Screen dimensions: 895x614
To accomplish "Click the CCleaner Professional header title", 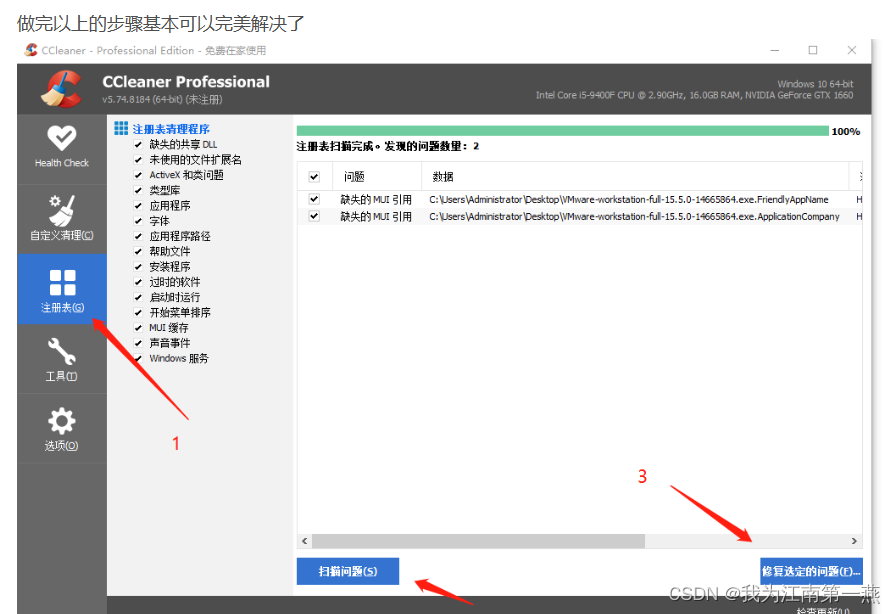I will click(x=186, y=82).
